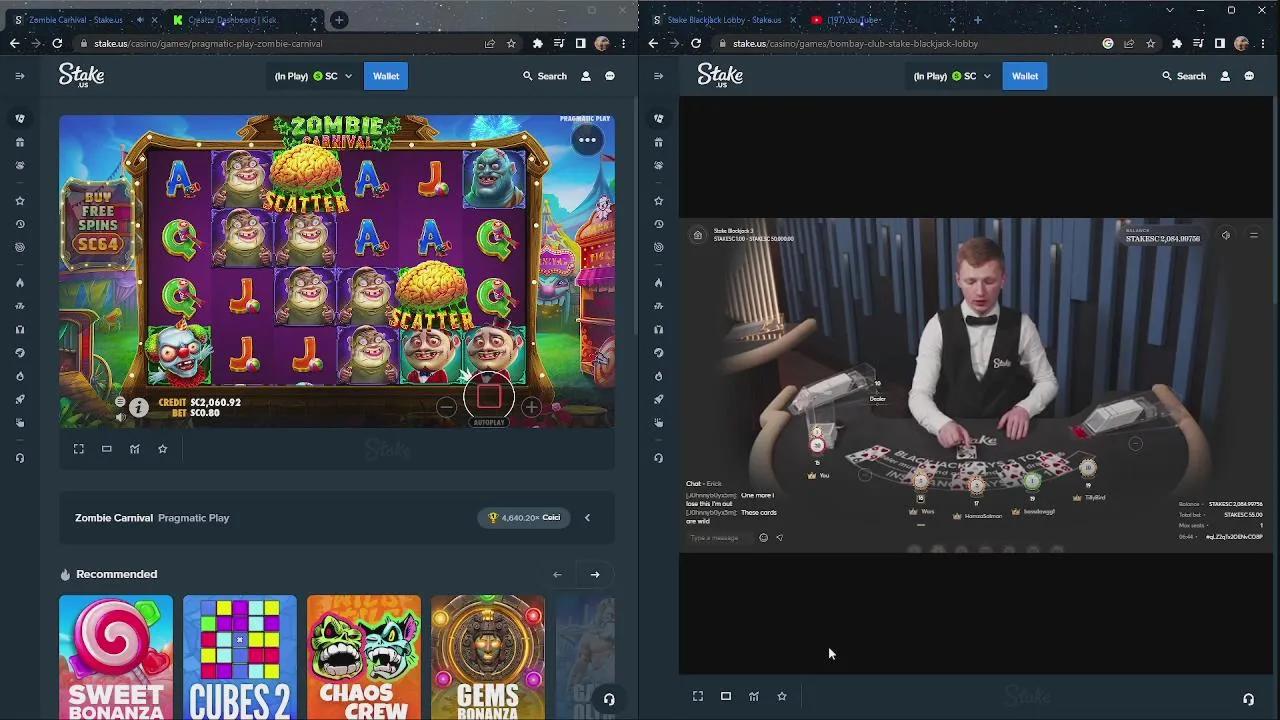Viewport: 1280px width, 720px height.
Task: Favorite Zombie Carnival with the star toggle
Action: pos(163,448)
